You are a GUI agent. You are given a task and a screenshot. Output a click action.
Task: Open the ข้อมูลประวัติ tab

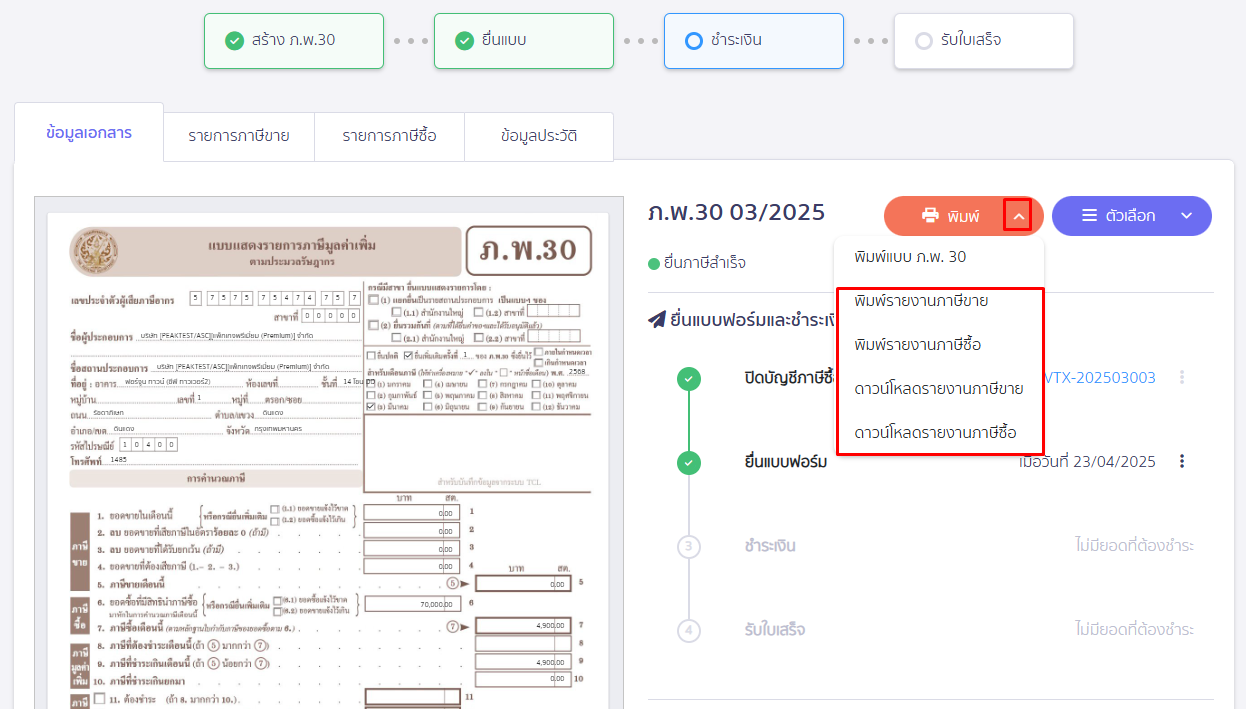tap(539, 136)
